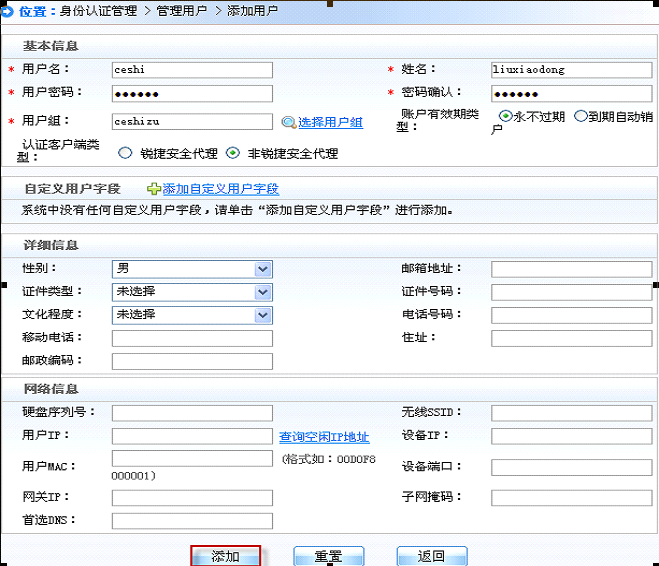Go to 身份认证管理 in breadcrumb

pyautogui.click(x=98, y=10)
